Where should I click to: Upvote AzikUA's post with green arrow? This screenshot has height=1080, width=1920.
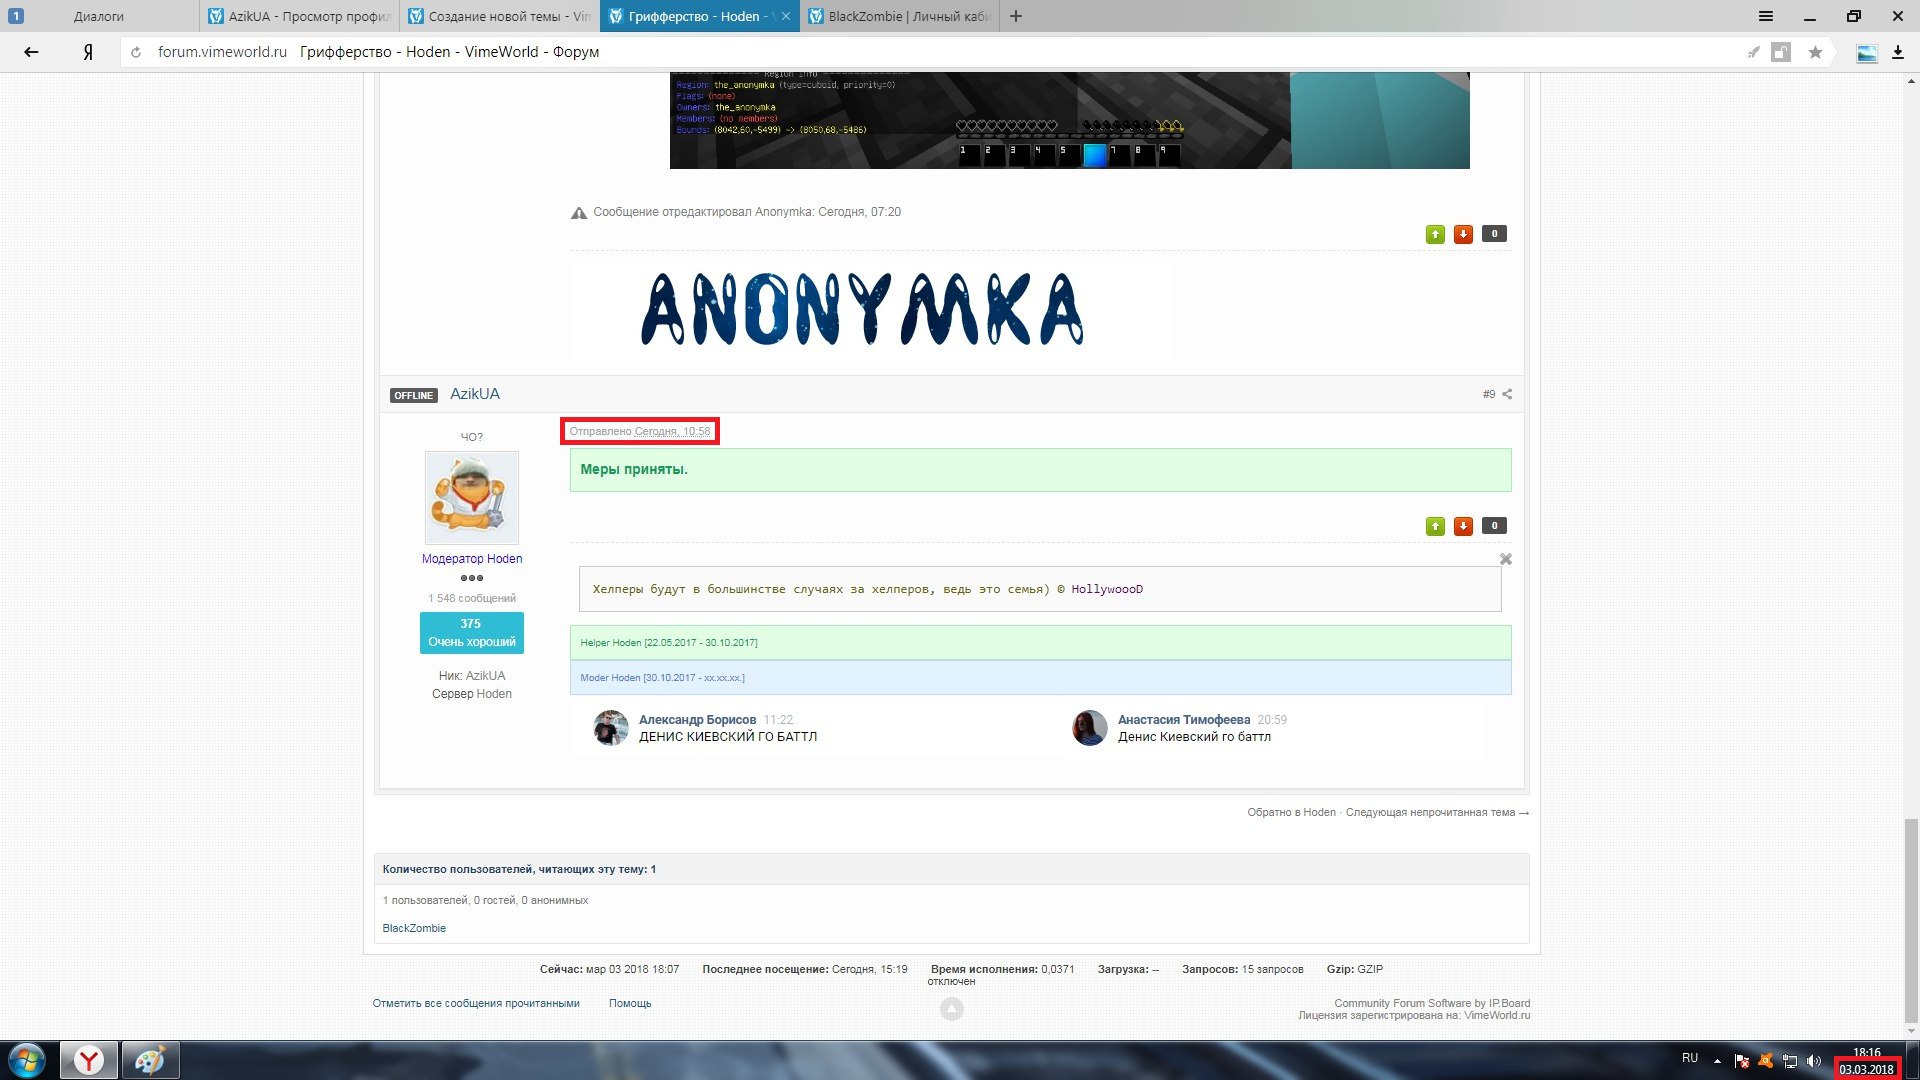pos(1435,526)
